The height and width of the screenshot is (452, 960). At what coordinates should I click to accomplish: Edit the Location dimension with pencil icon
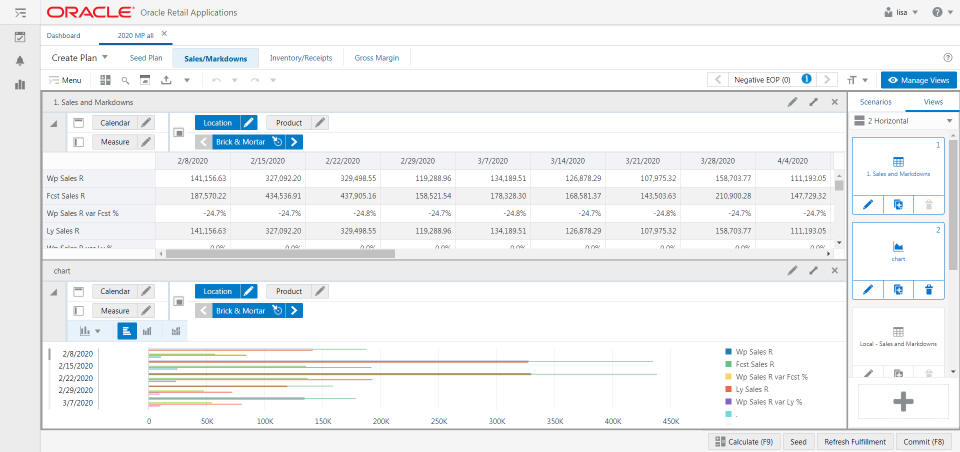(x=249, y=122)
